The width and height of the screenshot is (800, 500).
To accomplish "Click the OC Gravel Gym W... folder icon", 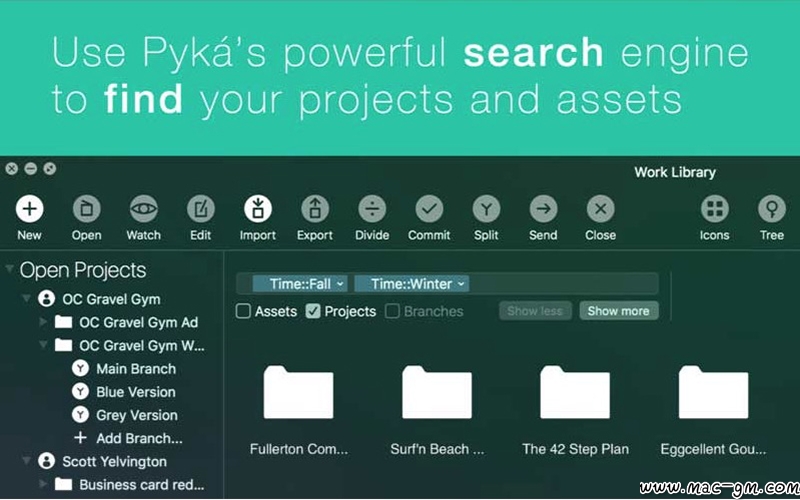I will coord(63,345).
